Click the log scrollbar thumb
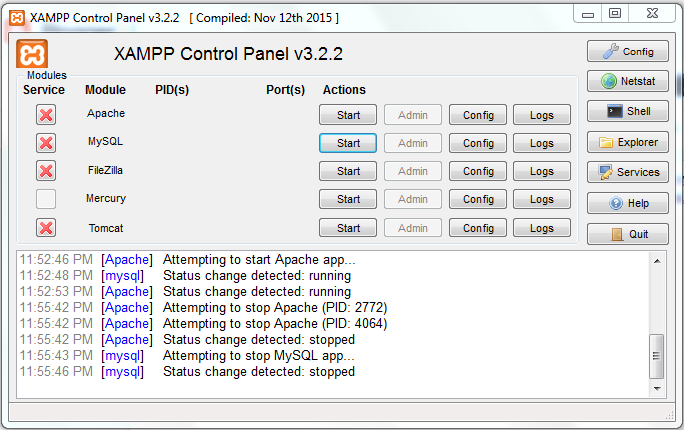The width and height of the screenshot is (684, 430). (657, 356)
